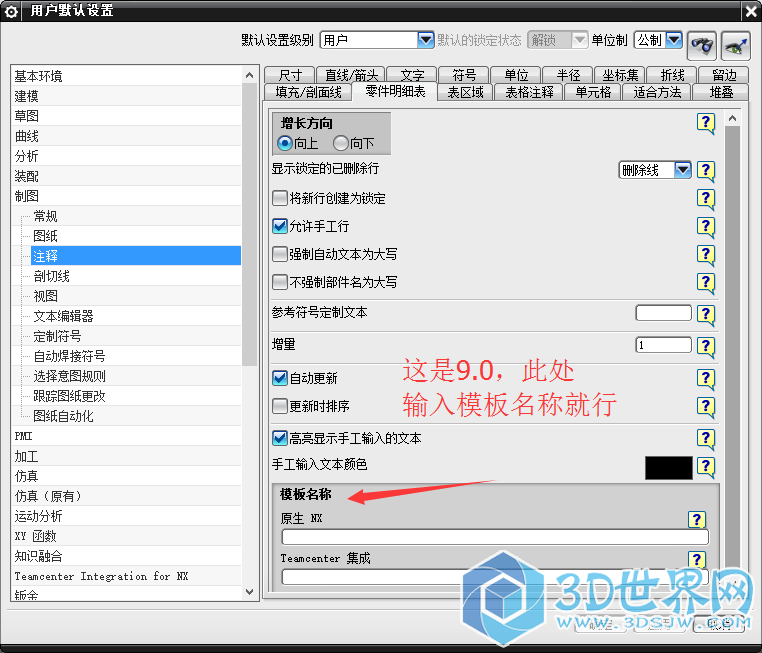The height and width of the screenshot is (653, 762).
Task: Click settings panel scroll-up arrow
Action: click(732, 118)
